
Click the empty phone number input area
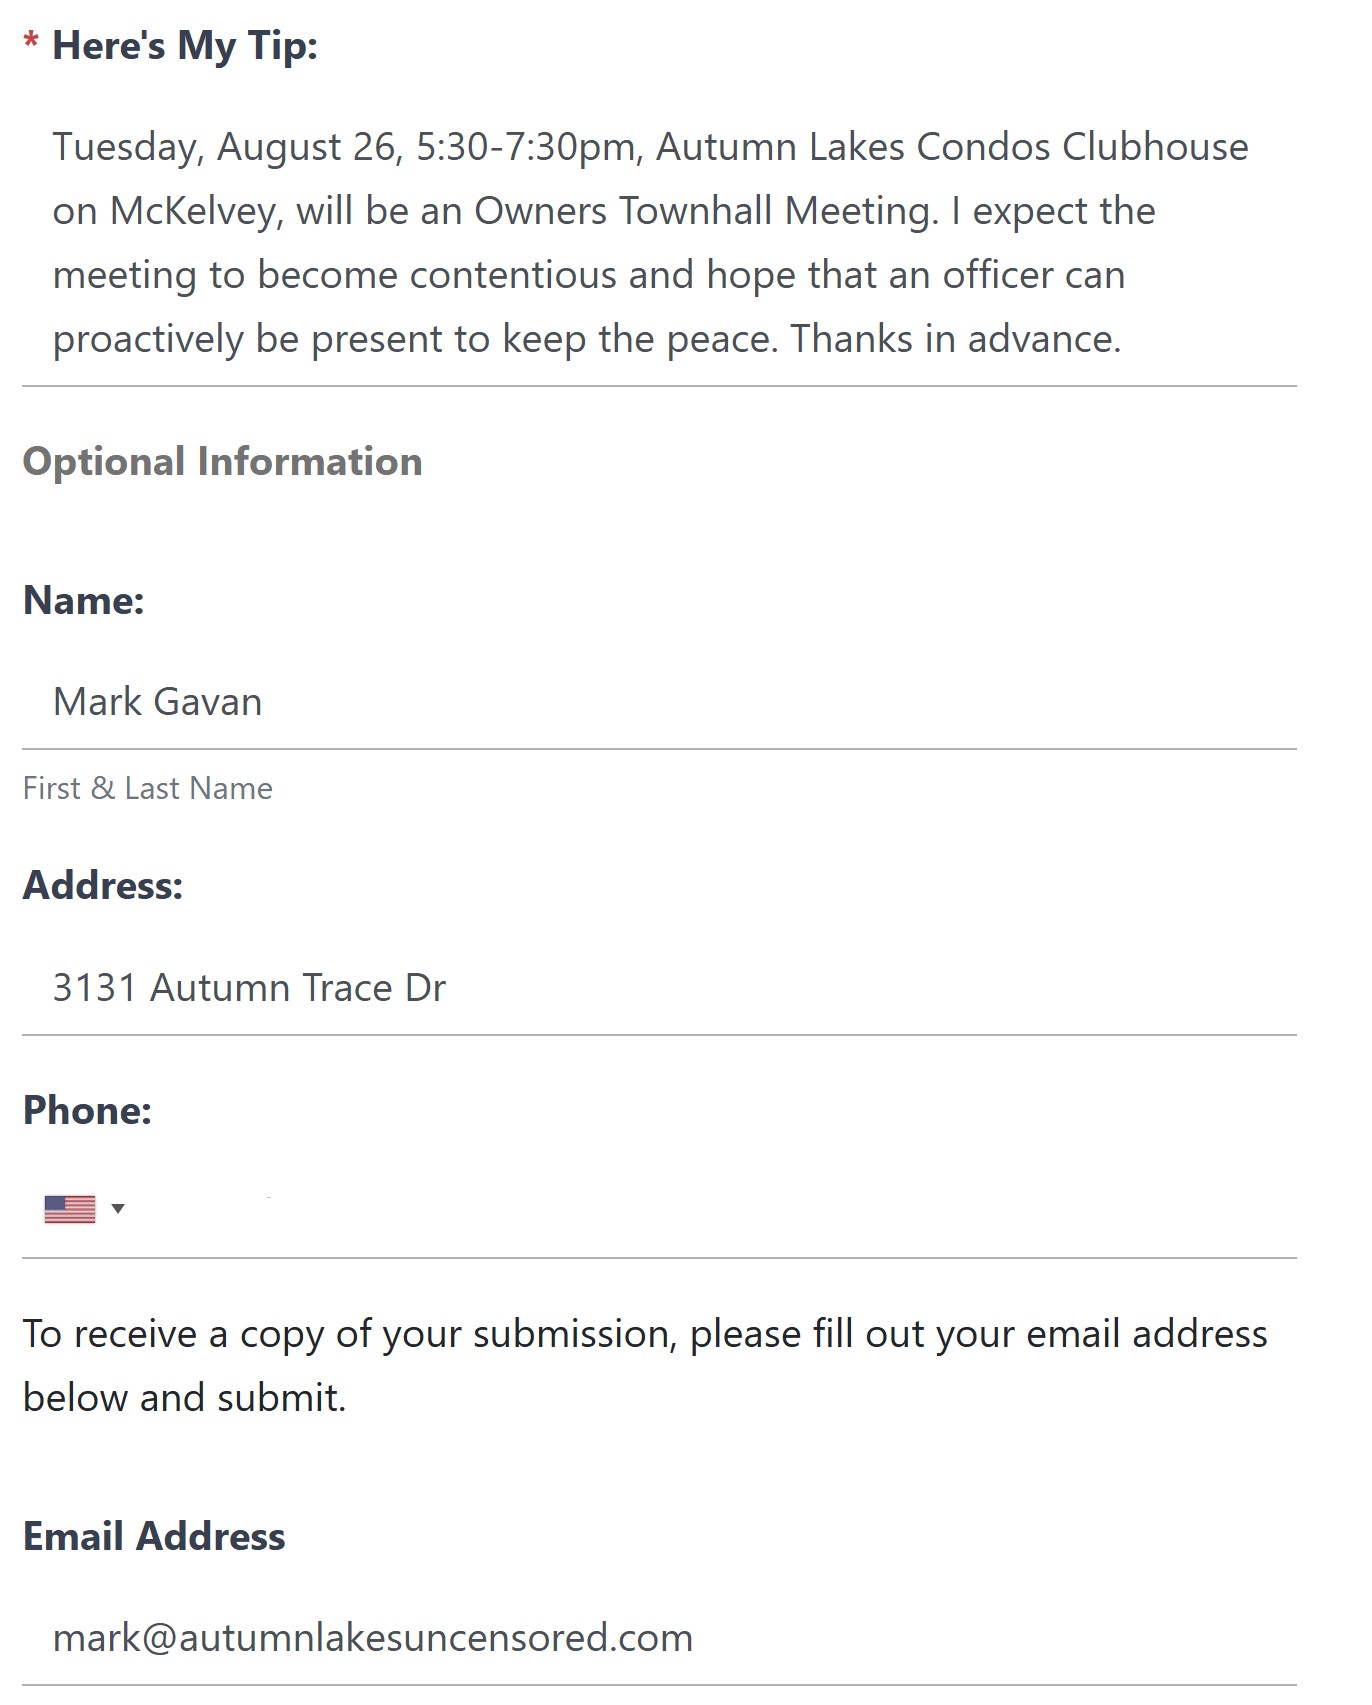700,1210
